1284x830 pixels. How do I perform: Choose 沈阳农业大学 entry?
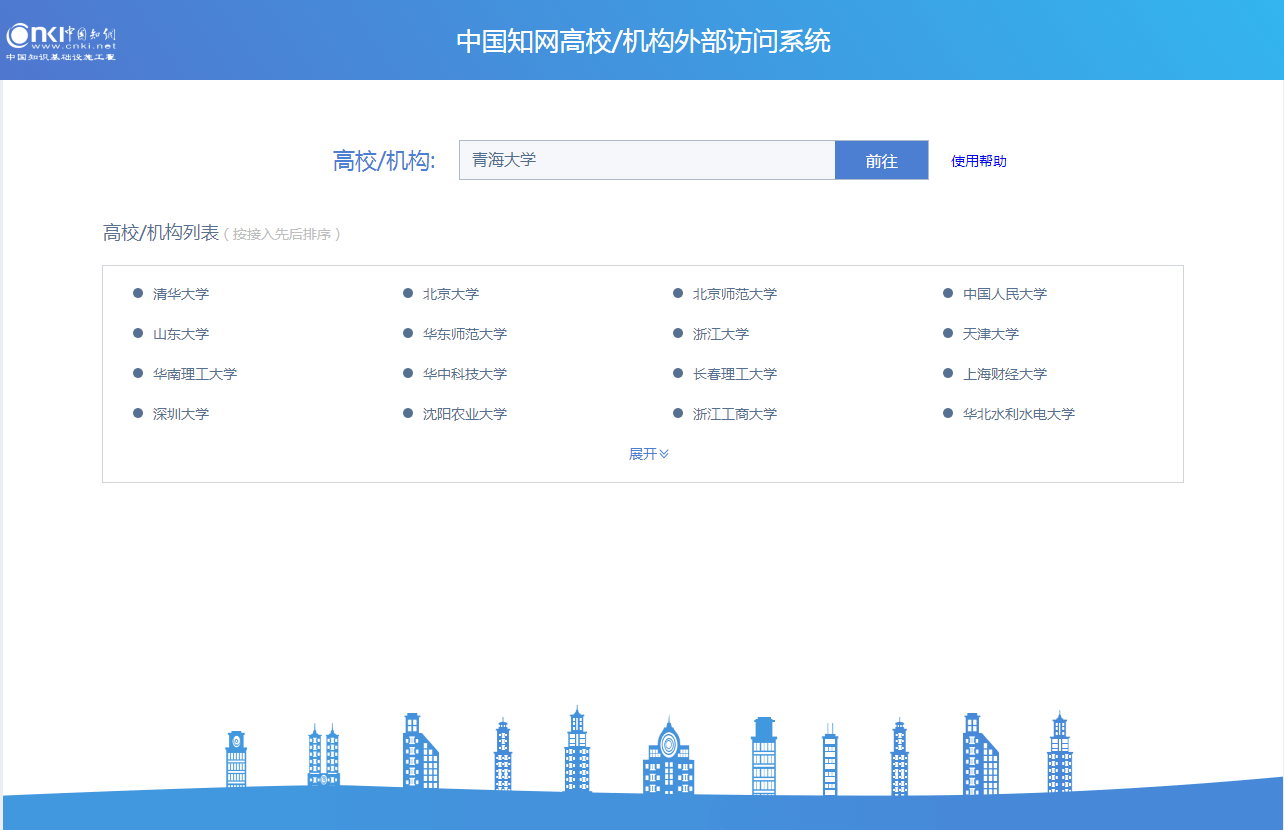tap(464, 414)
